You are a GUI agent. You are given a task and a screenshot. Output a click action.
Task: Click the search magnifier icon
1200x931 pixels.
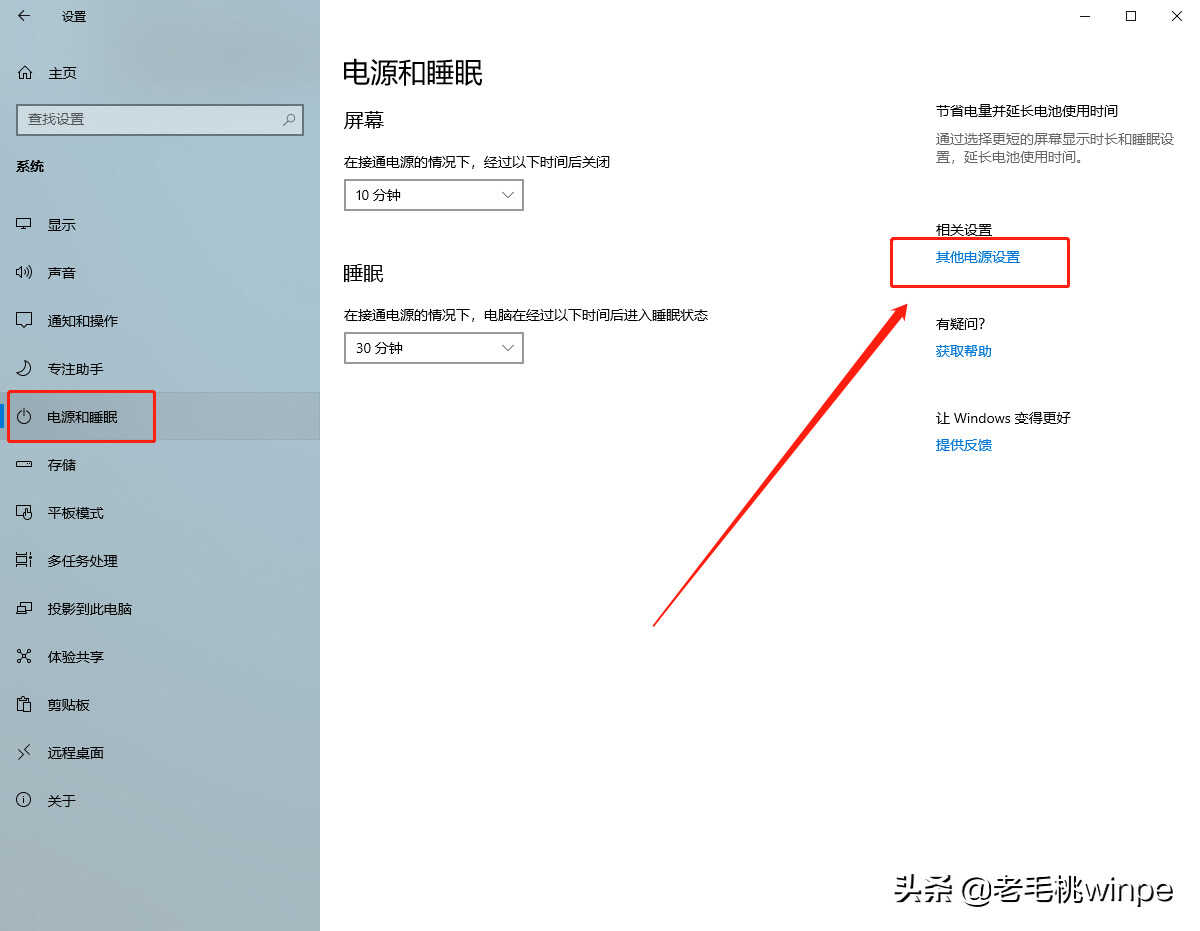(289, 119)
